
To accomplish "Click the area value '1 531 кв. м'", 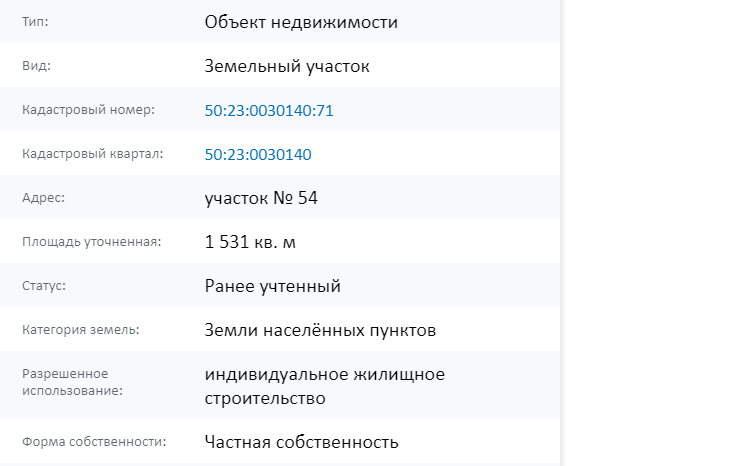I will [x=250, y=242].
